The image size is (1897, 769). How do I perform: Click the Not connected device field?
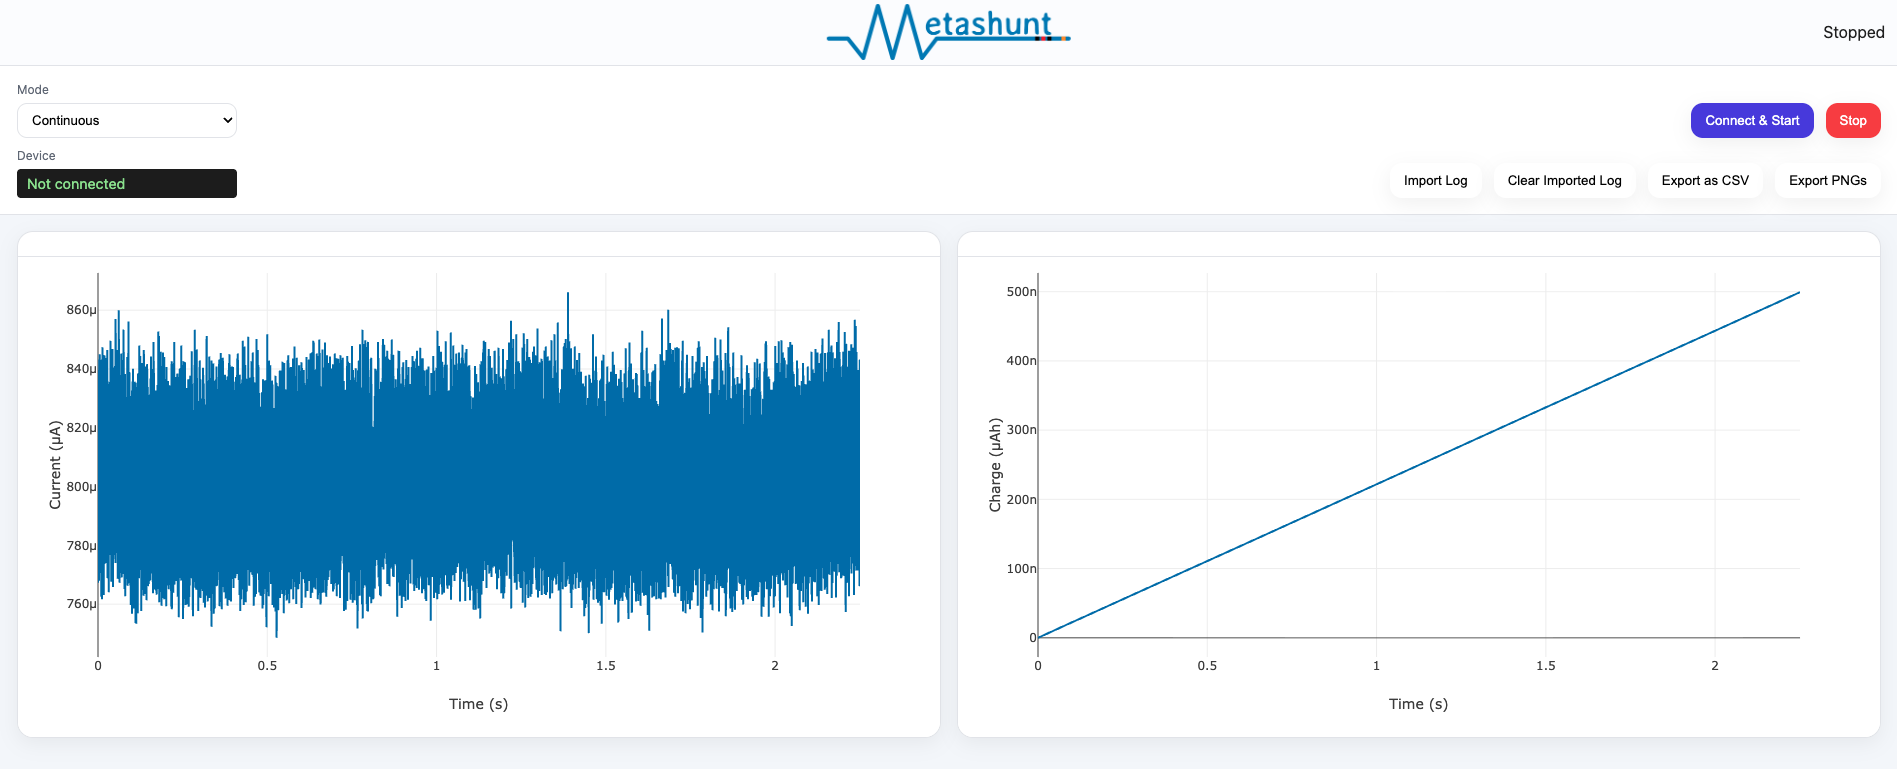tap(127, 184)
